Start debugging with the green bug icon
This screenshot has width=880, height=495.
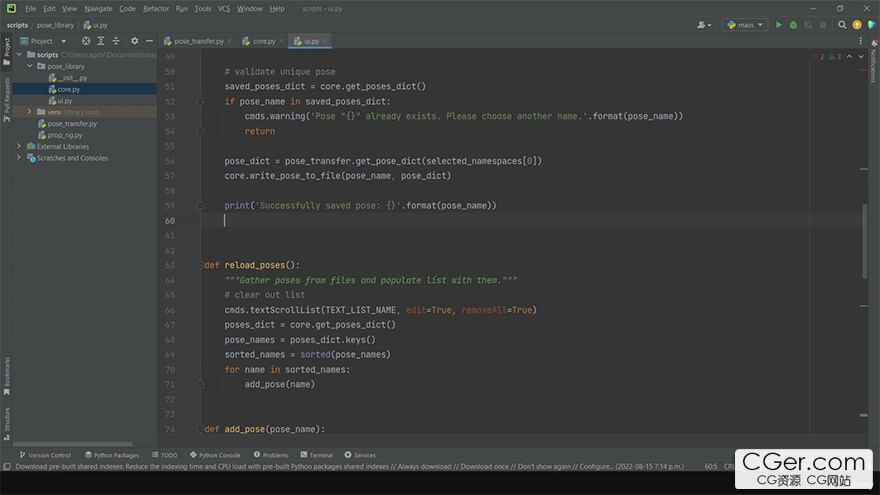793,25
